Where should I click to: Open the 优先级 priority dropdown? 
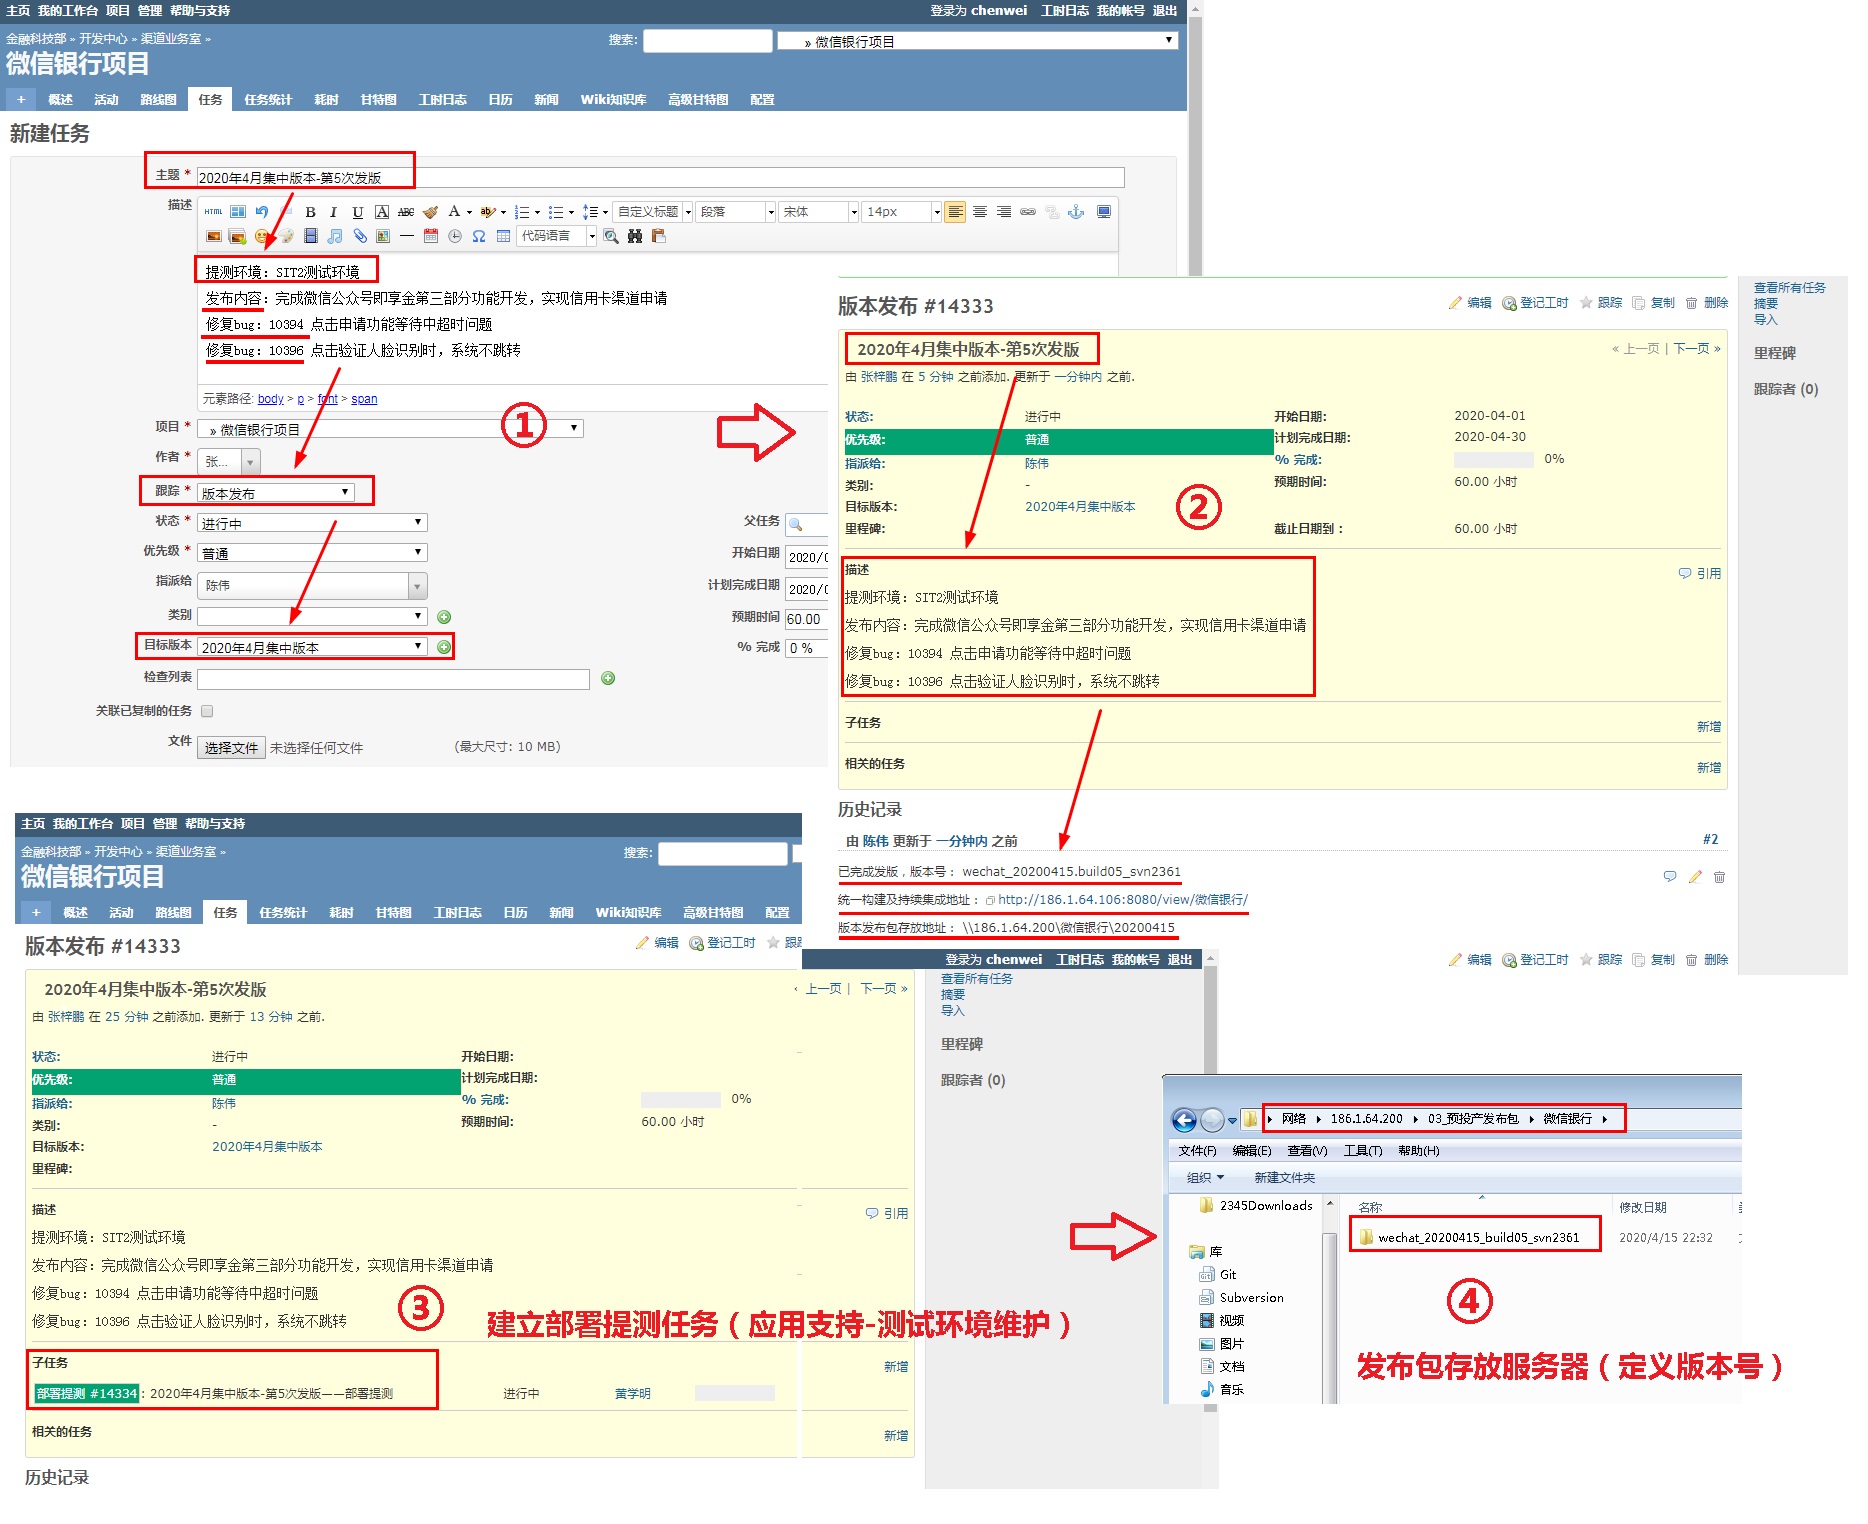pyautogui.click(x=312, y=552)
